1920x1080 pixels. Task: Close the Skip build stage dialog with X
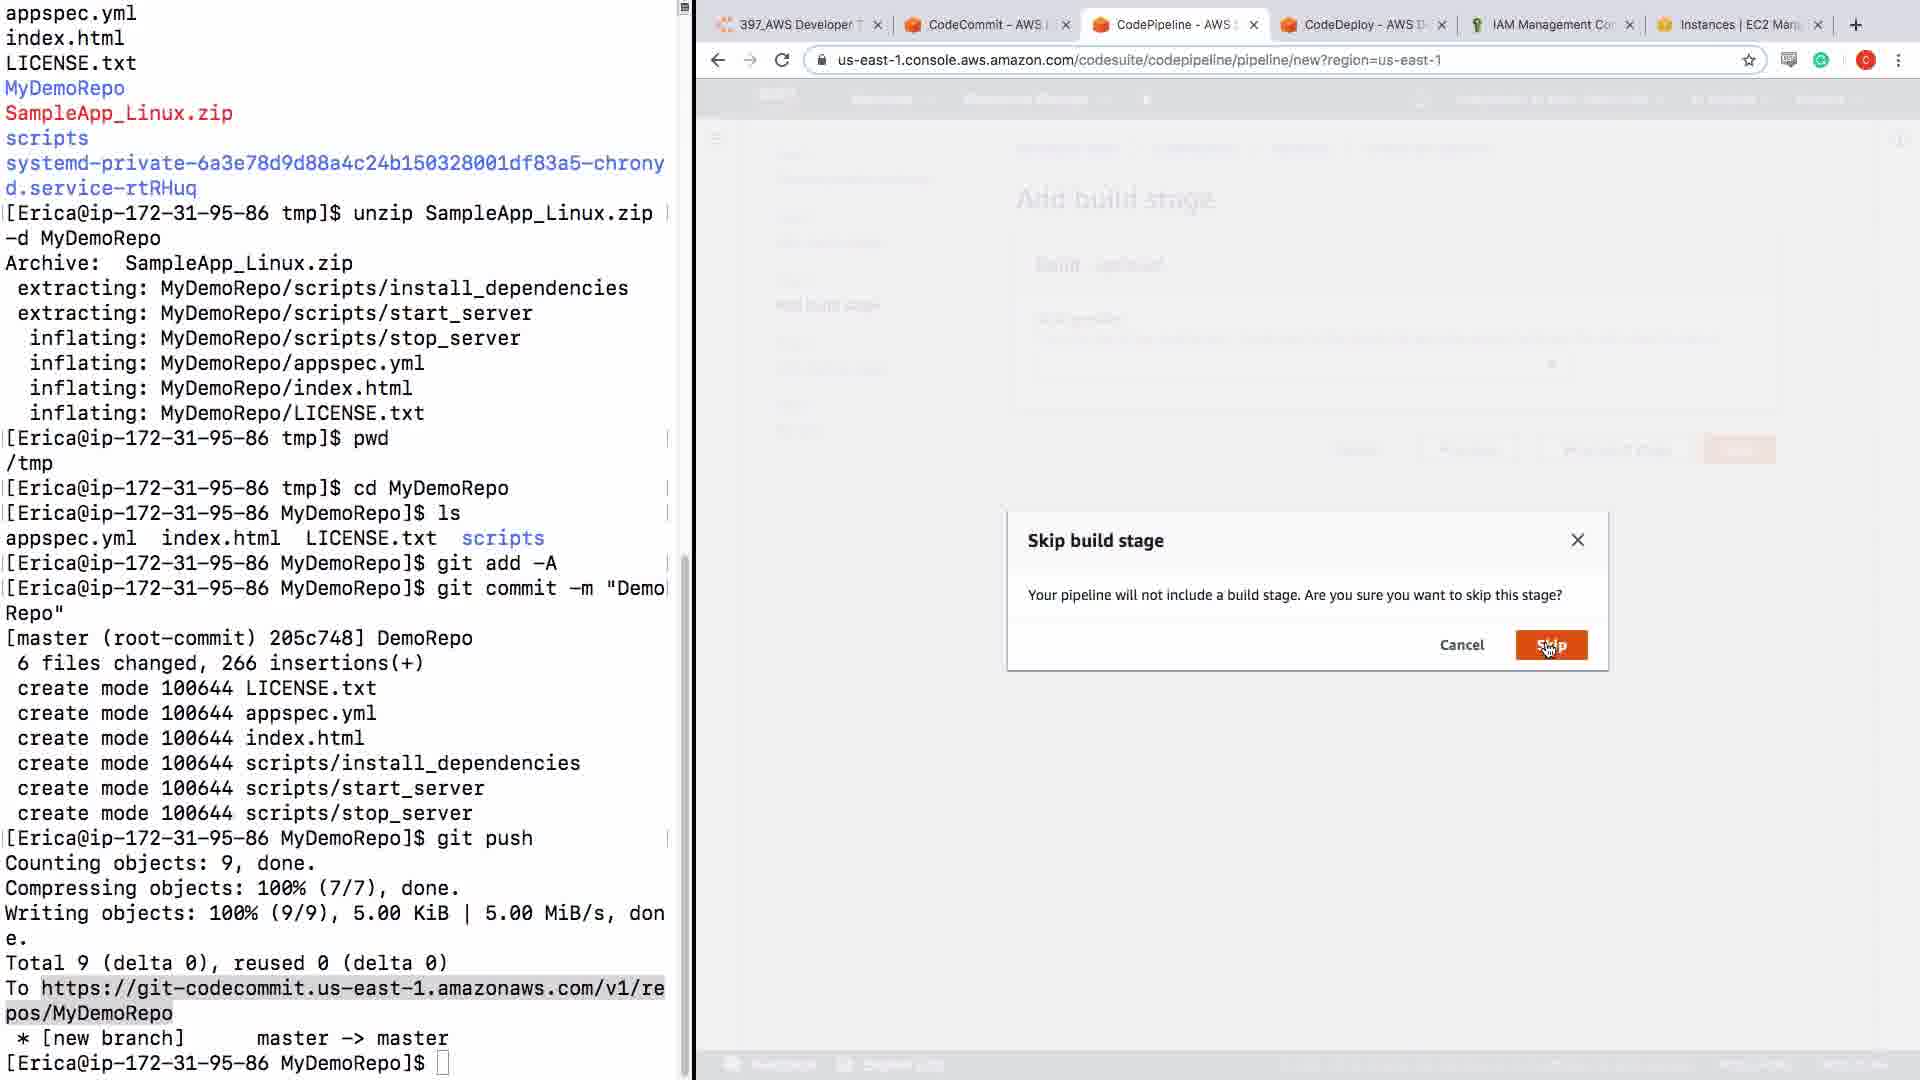click(1577, 540)
